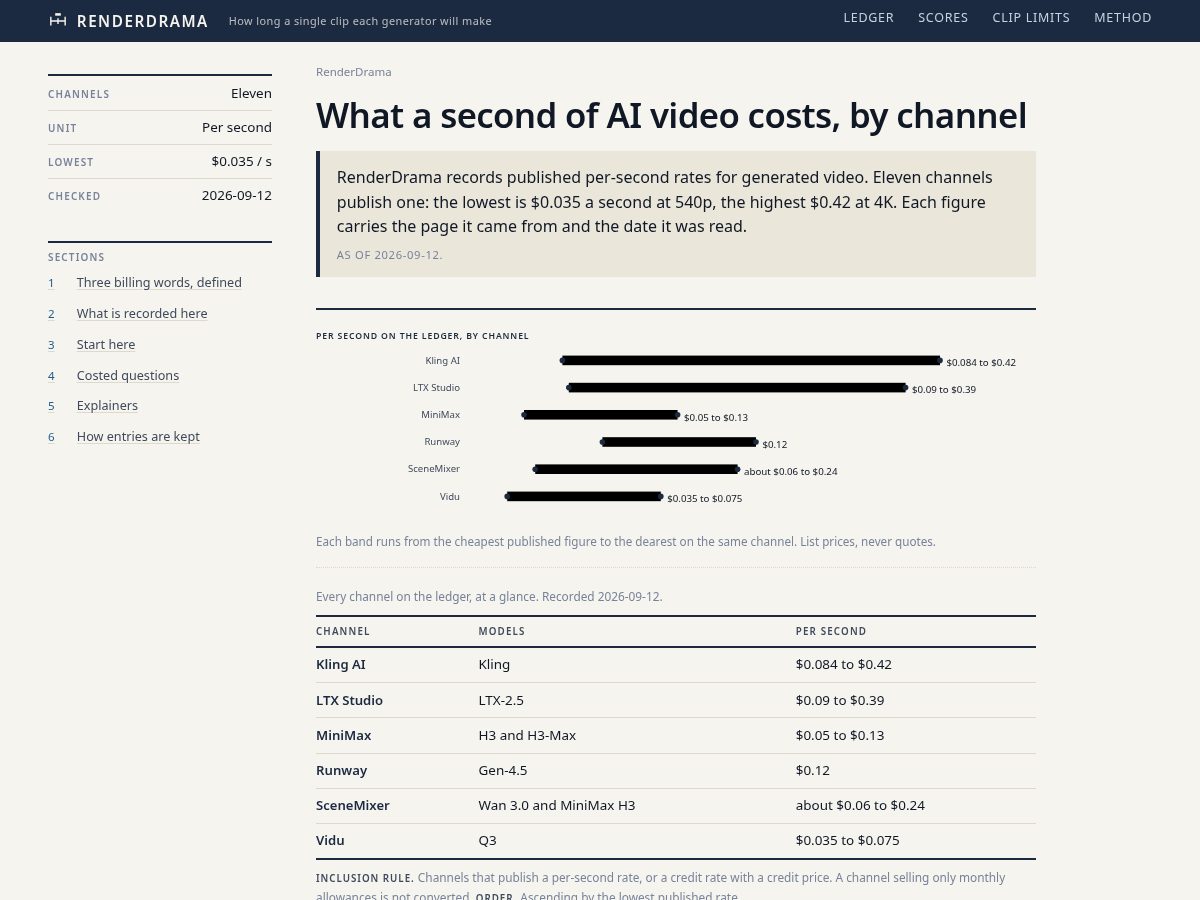This screenshot has width=1200, height=900.
Task: Open the RENDERDRAMA home link
Action: 128,21
